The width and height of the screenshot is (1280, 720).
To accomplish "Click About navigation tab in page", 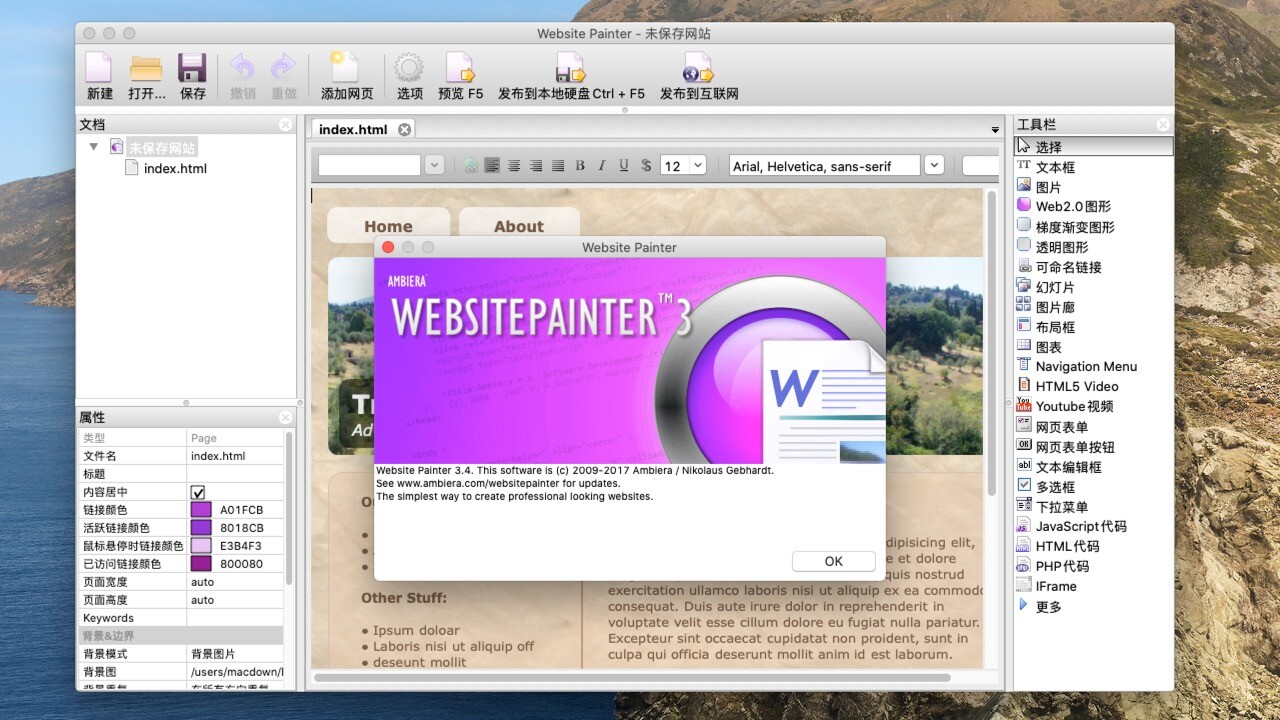I will pos(519,226).
